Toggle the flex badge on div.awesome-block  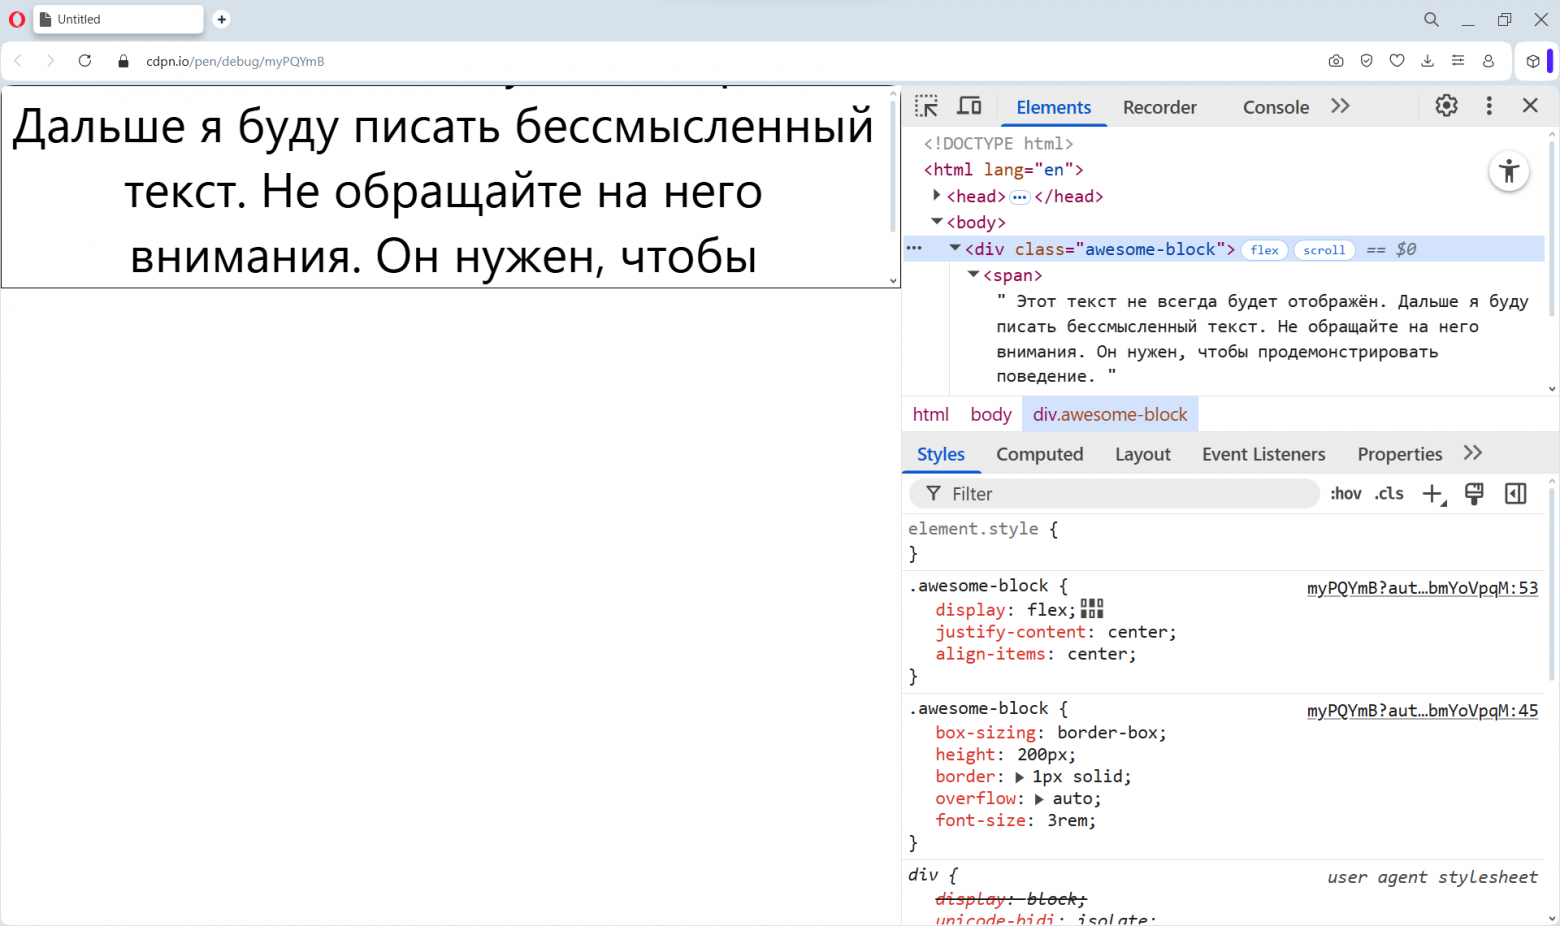(1264, 250)
